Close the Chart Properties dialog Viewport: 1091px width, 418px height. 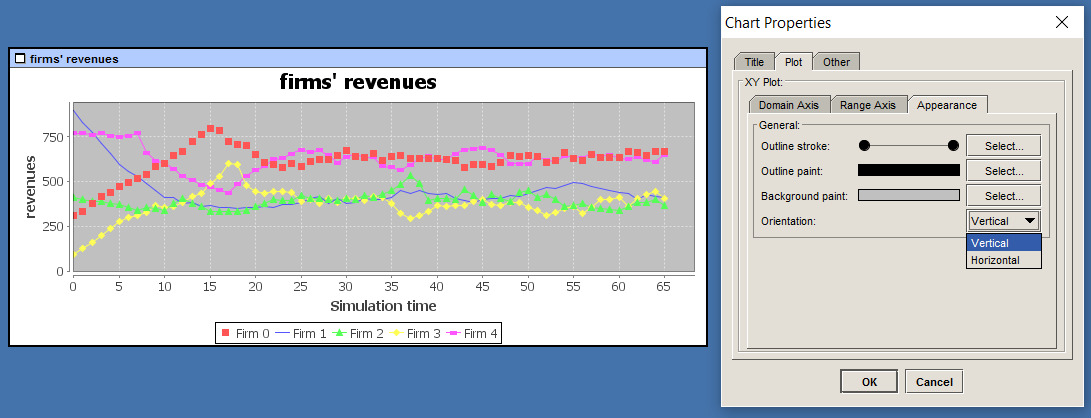pyautogui.click(x=1061, y=22)
